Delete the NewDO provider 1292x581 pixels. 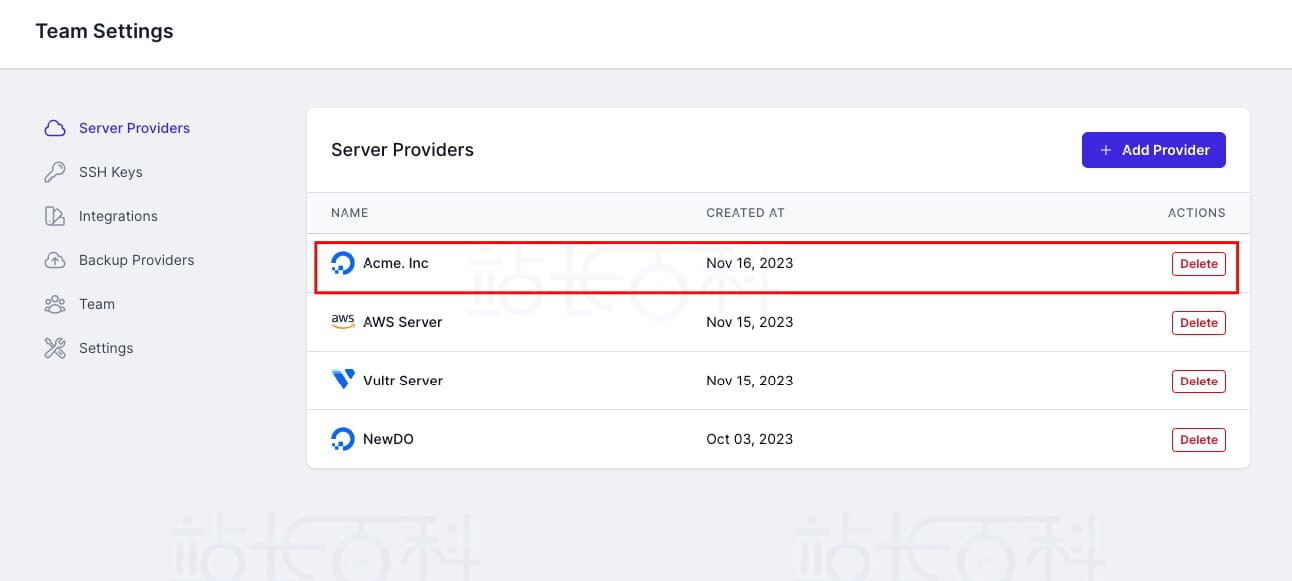(1198, 440)
